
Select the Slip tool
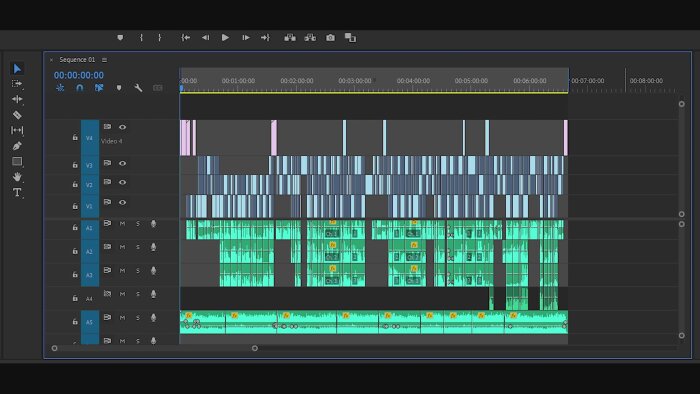17,130
